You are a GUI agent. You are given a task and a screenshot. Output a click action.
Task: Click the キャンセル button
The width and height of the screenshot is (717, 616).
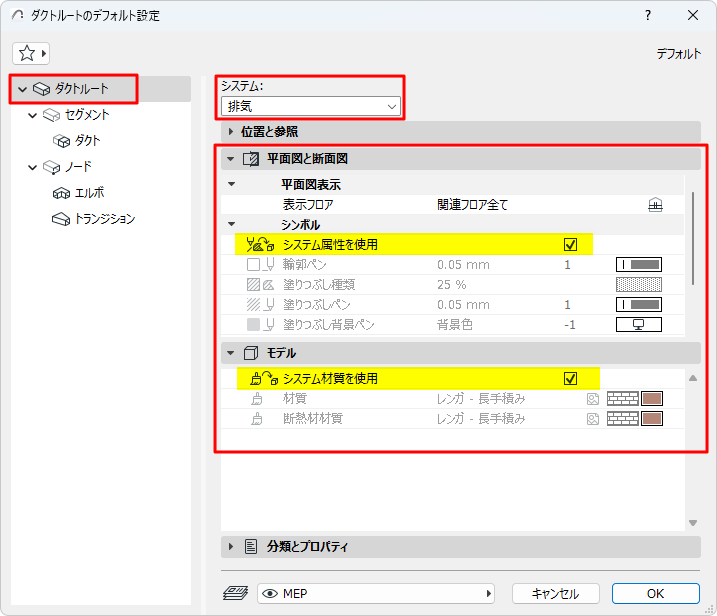click(x=555, y=594)
